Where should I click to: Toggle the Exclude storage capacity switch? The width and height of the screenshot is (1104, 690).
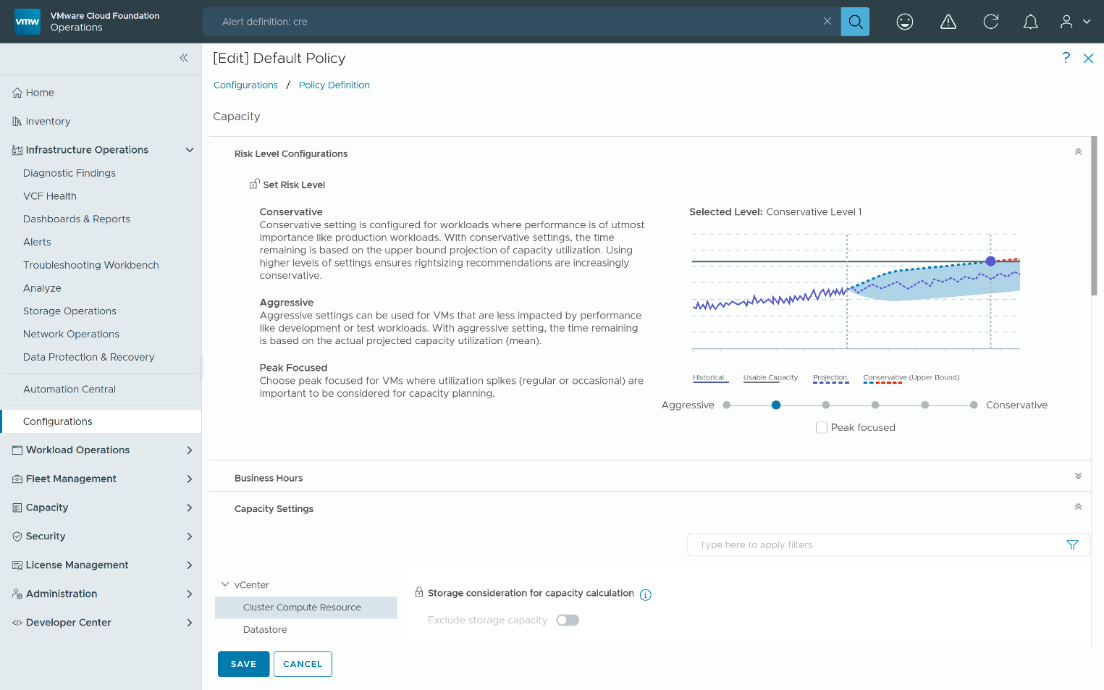click(567, 620)
